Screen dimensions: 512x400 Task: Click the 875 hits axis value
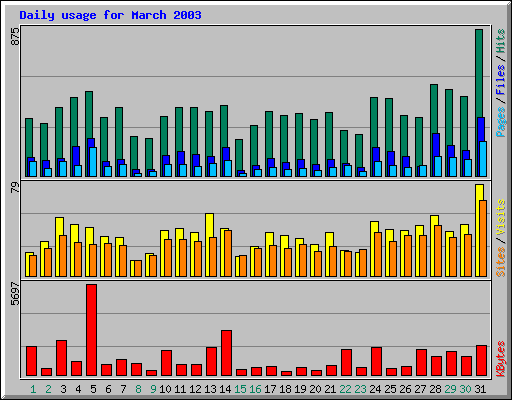[x=15, y=37]
